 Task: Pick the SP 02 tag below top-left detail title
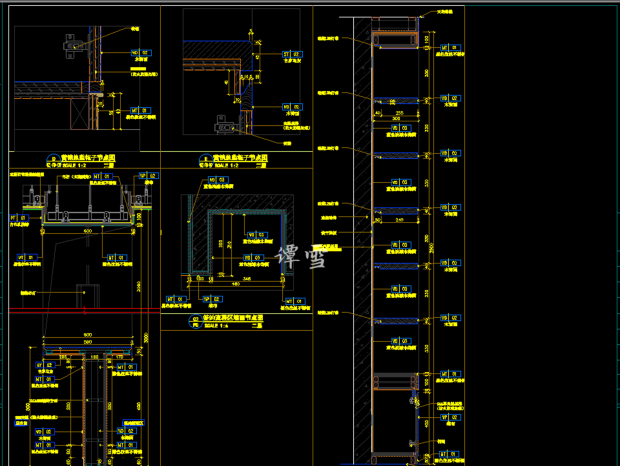[142, 176]
